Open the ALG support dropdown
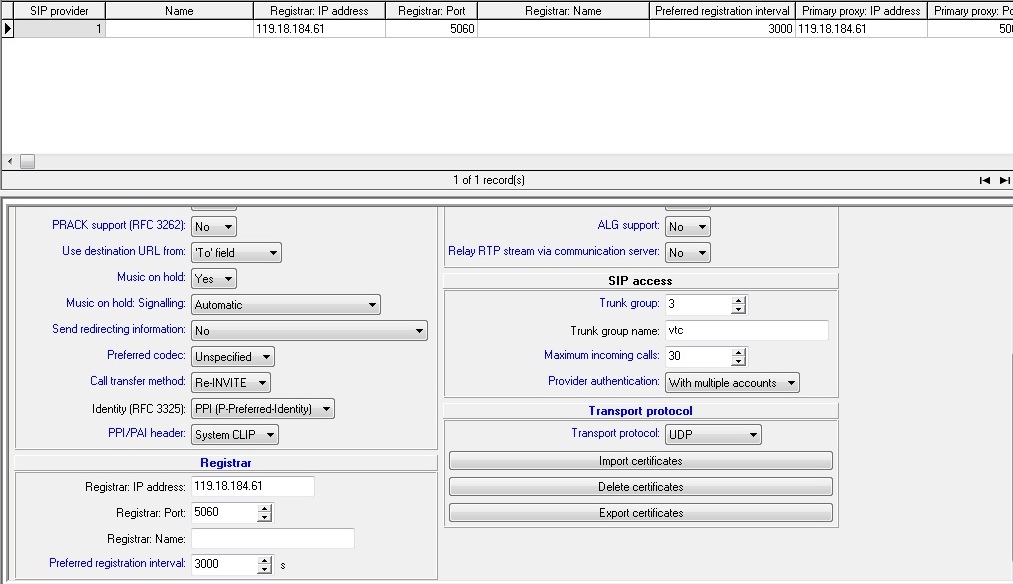 click(688, 227)
